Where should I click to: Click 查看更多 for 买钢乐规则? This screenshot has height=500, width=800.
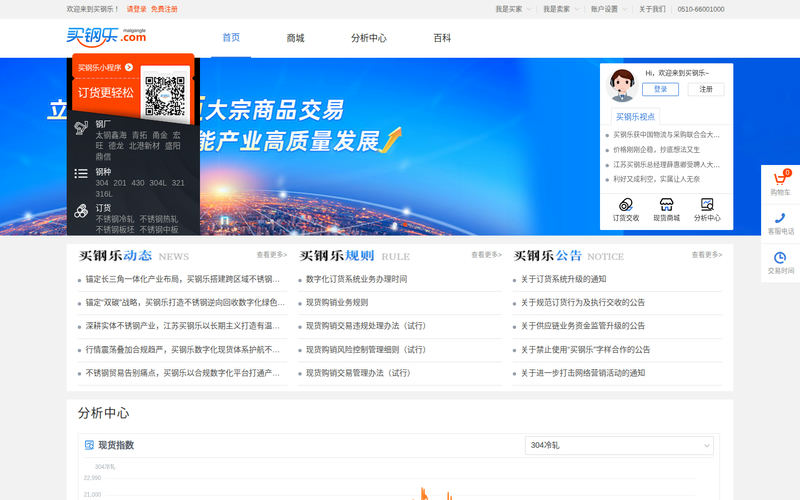(x=486, y=255)
